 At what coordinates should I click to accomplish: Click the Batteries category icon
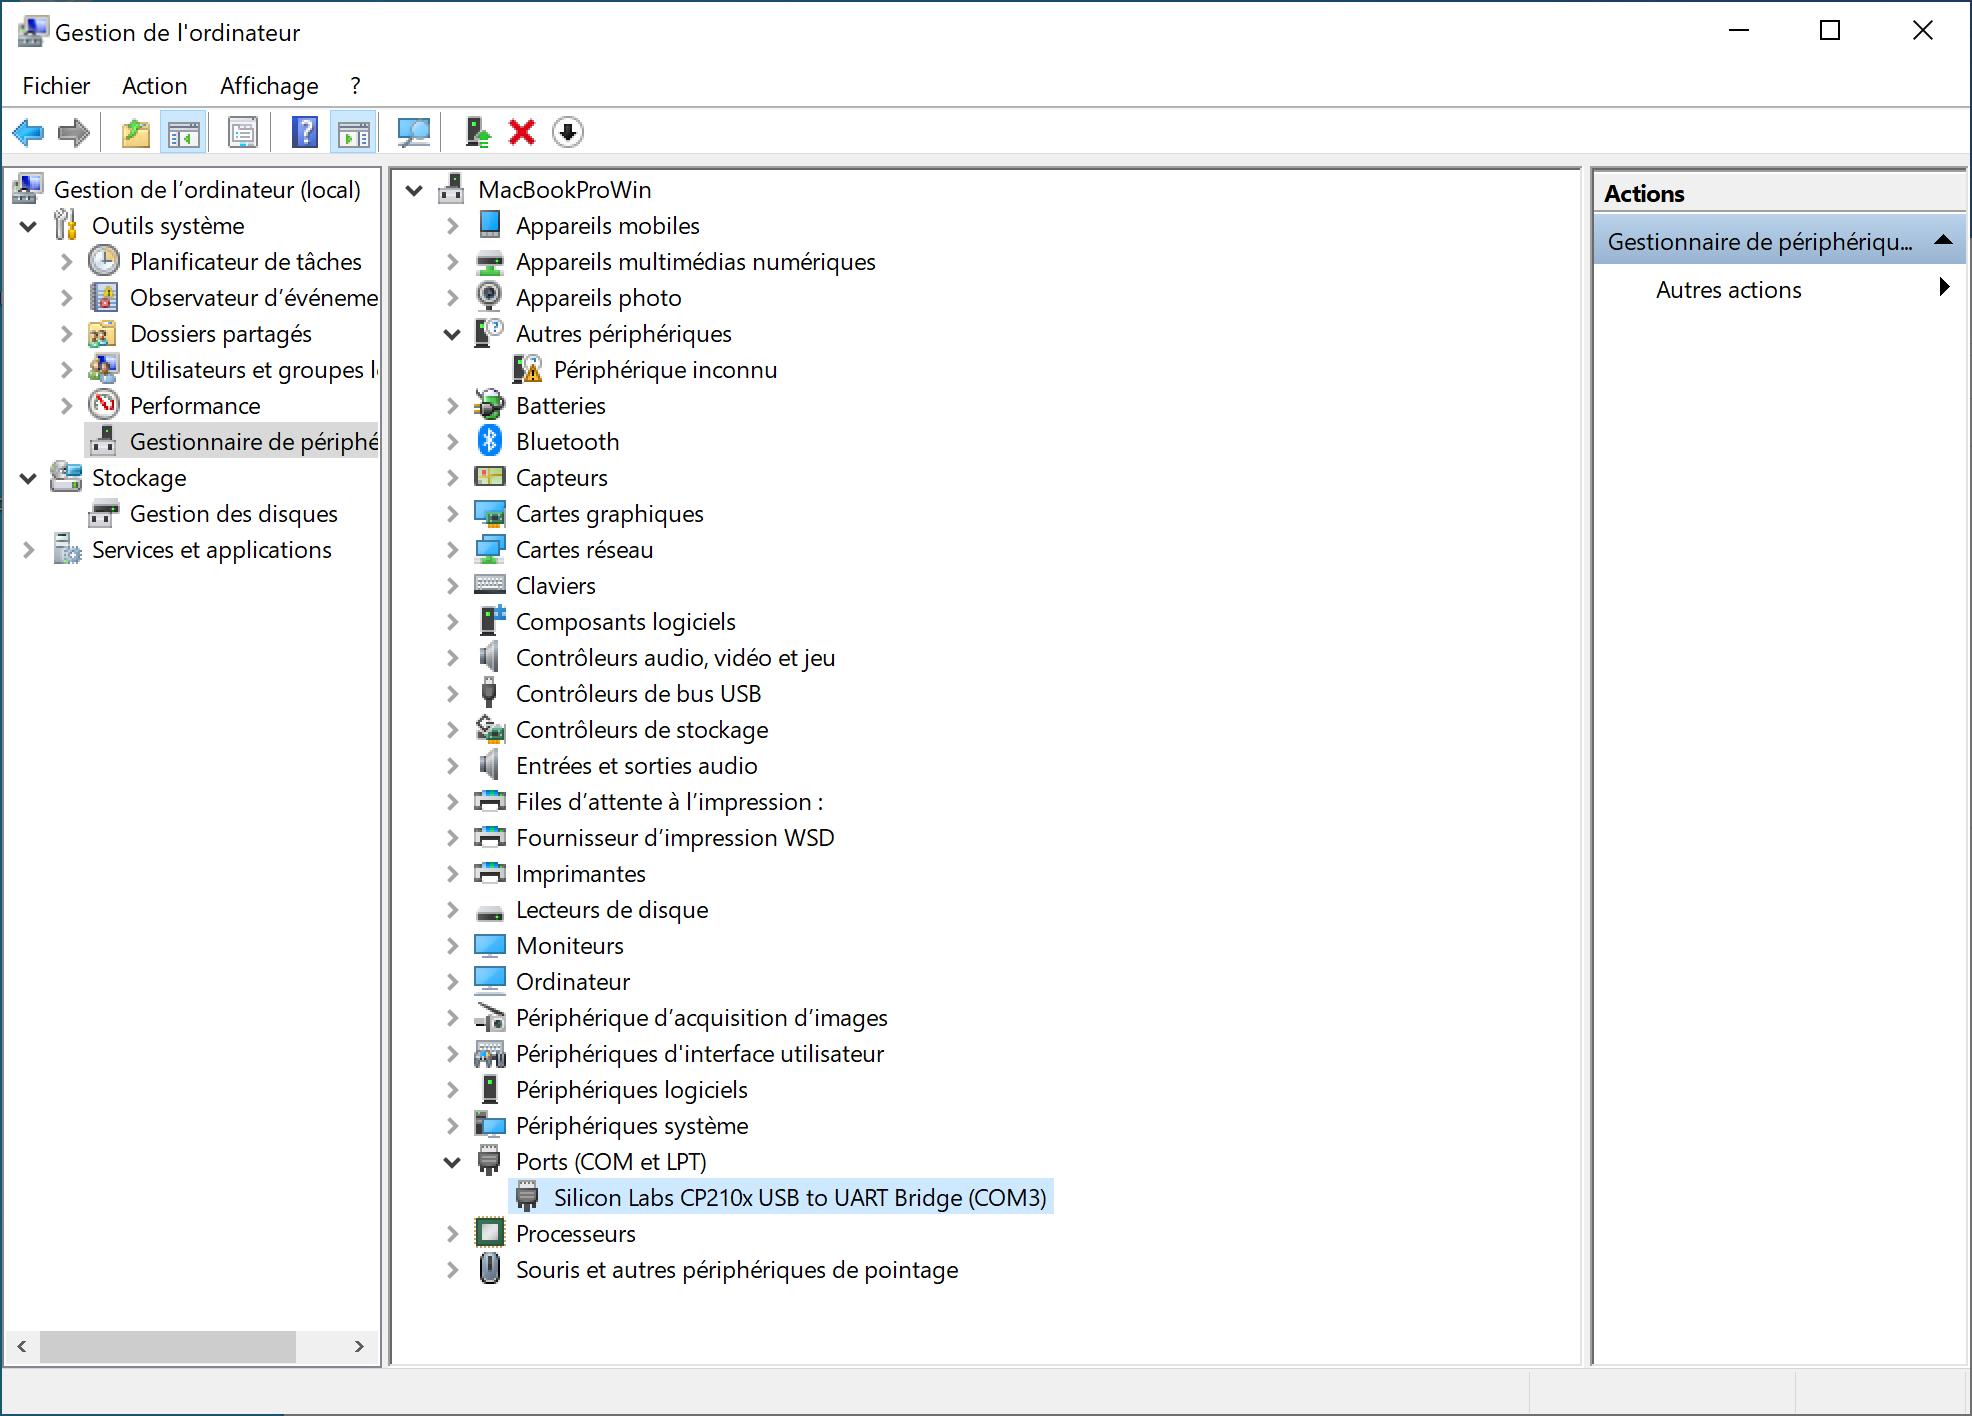pyautogui.click(x=490, y=405)
